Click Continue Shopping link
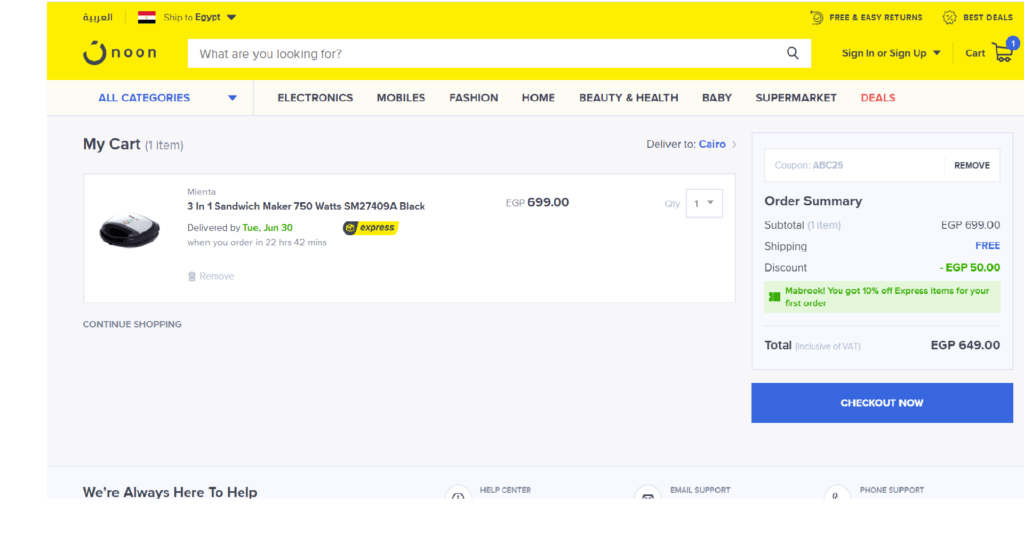1024x544 pixels. pos(132,325)
